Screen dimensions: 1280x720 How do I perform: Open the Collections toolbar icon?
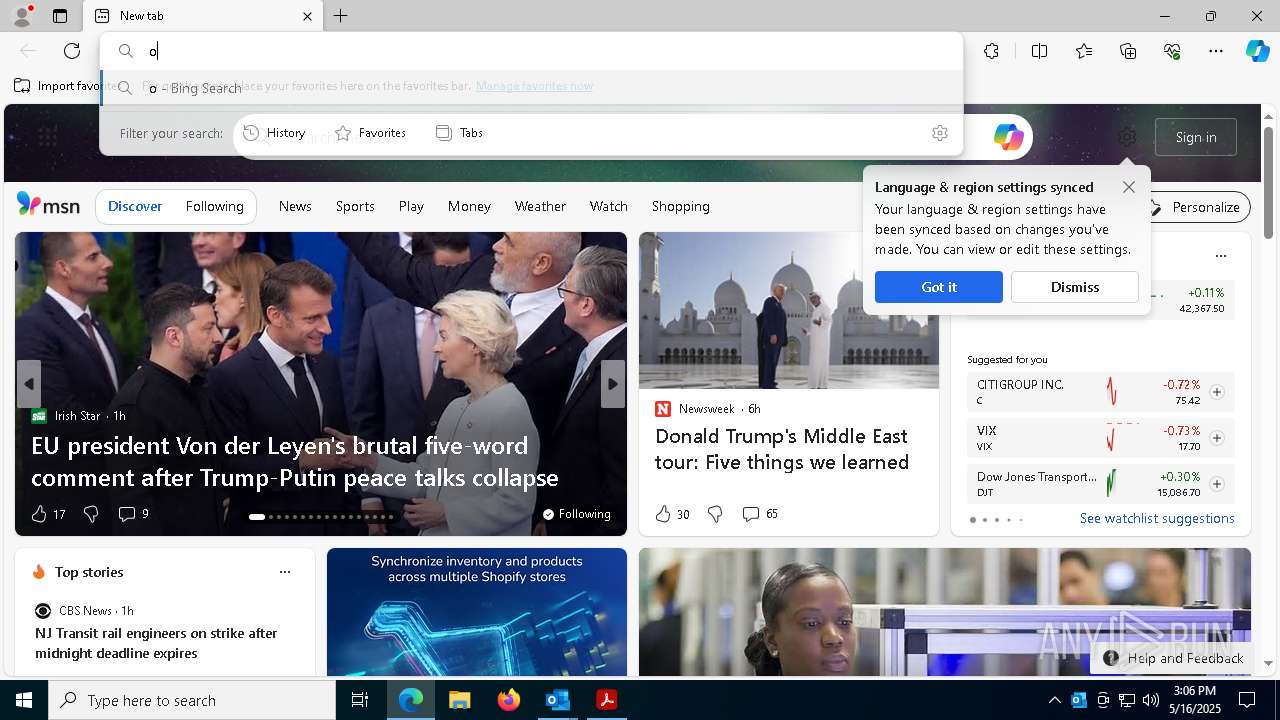pyautogui.click(x=1128, y=51)
